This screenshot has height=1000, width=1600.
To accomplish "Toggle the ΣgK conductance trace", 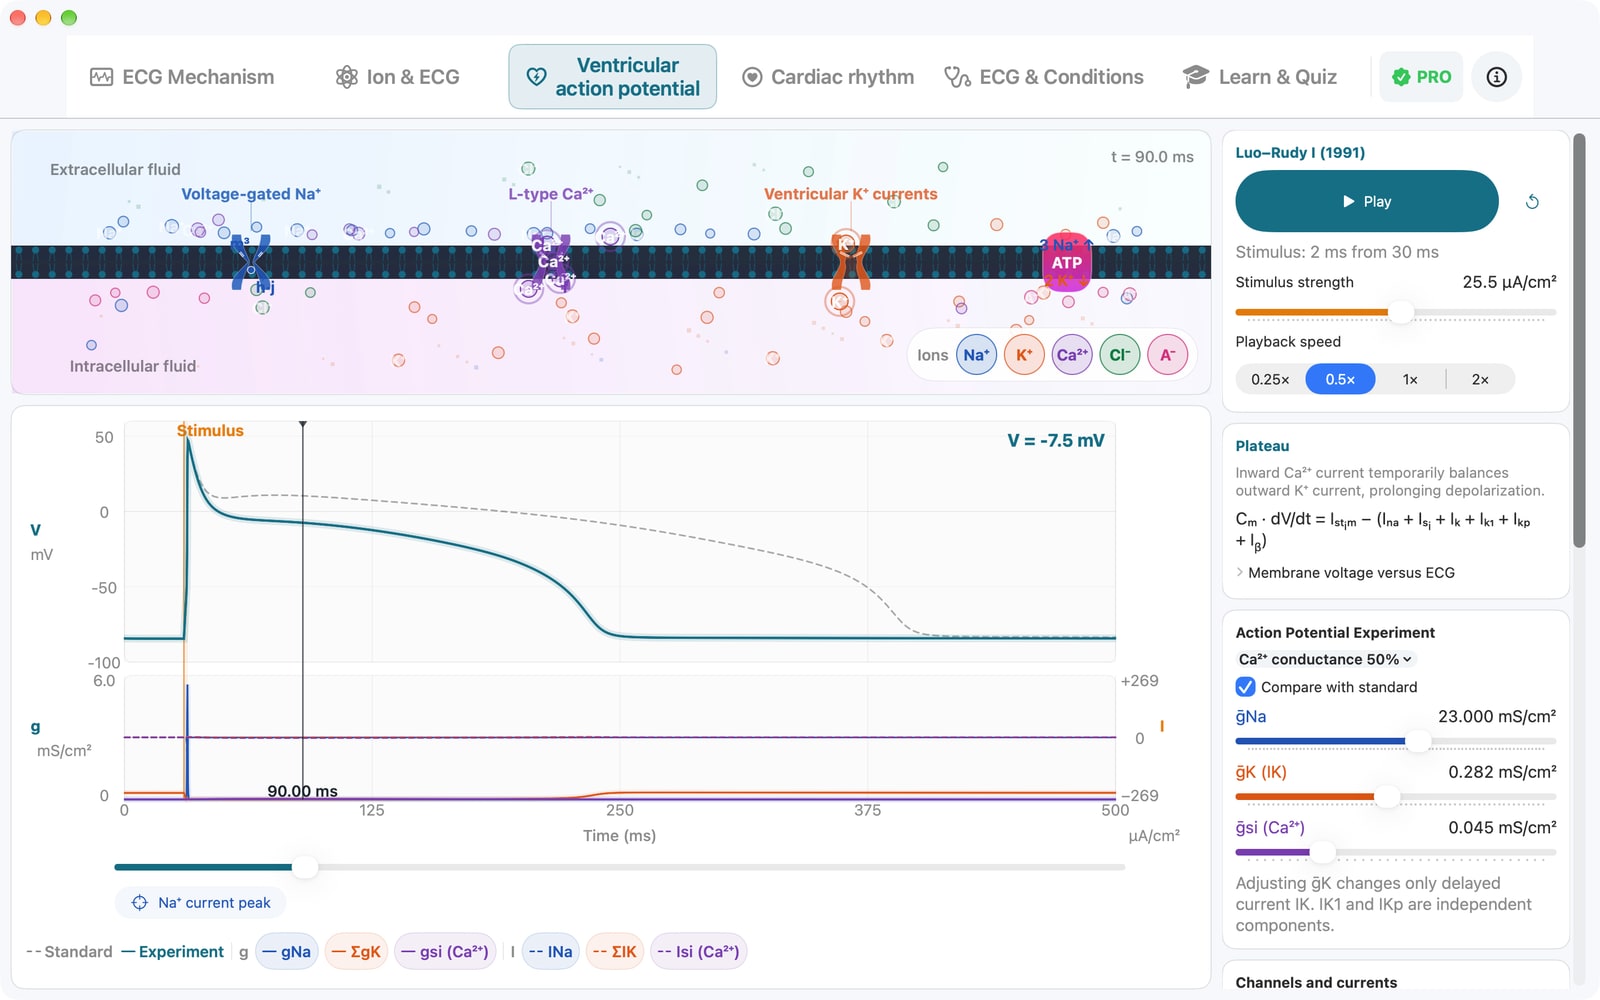I will (x=356, y=952).
